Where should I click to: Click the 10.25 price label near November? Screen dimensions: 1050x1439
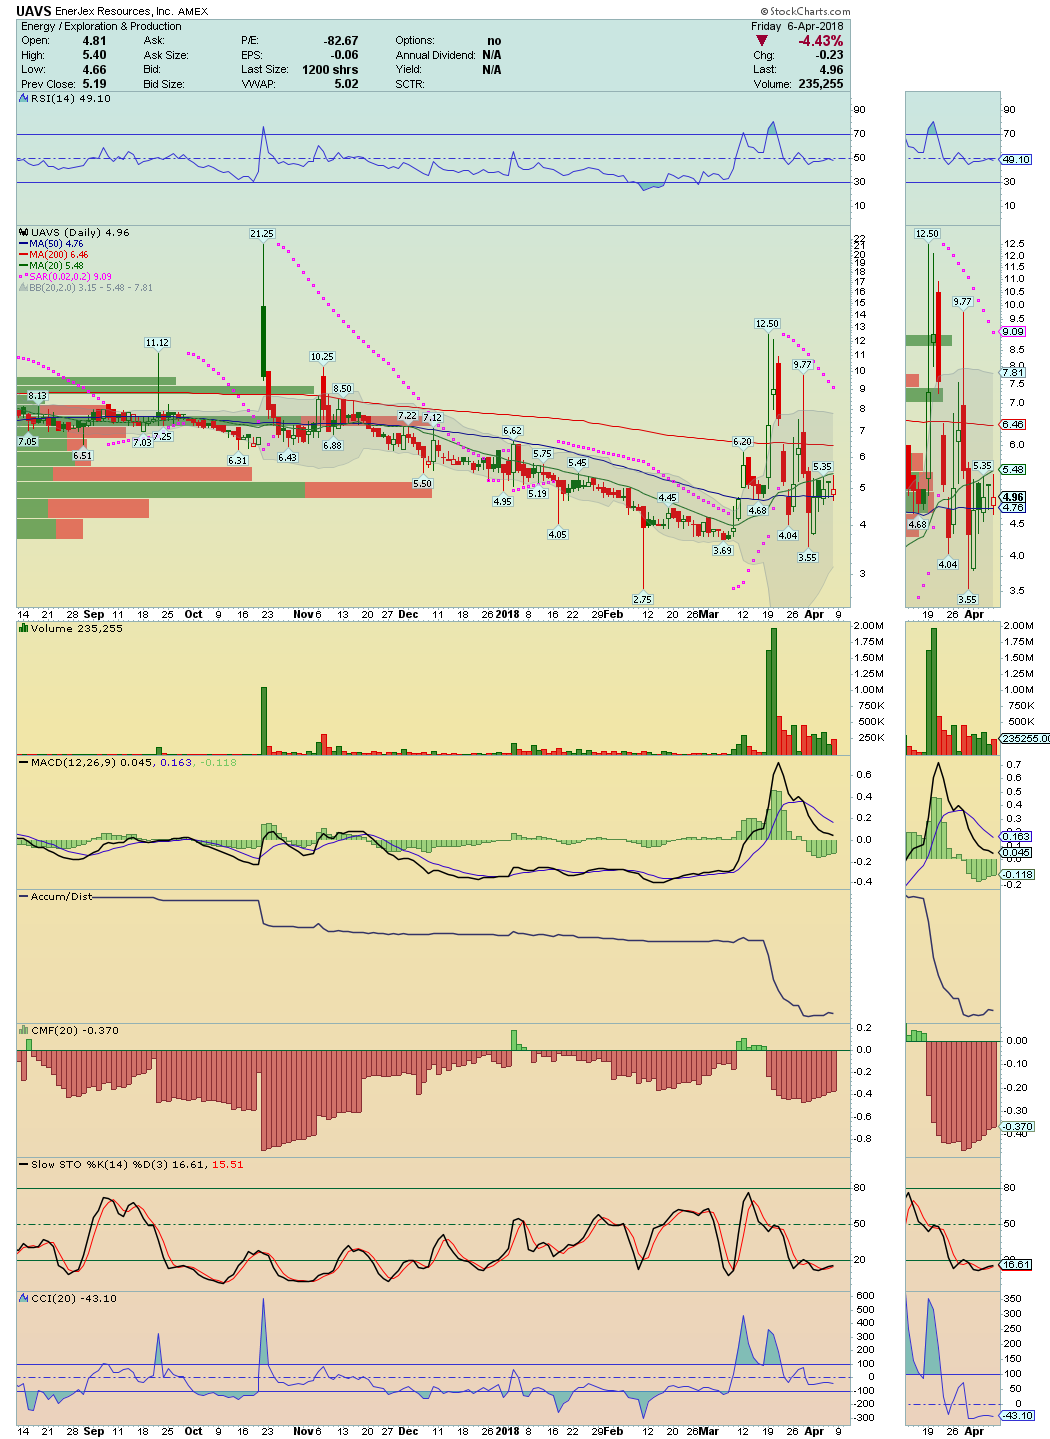[x=322, y=357]
